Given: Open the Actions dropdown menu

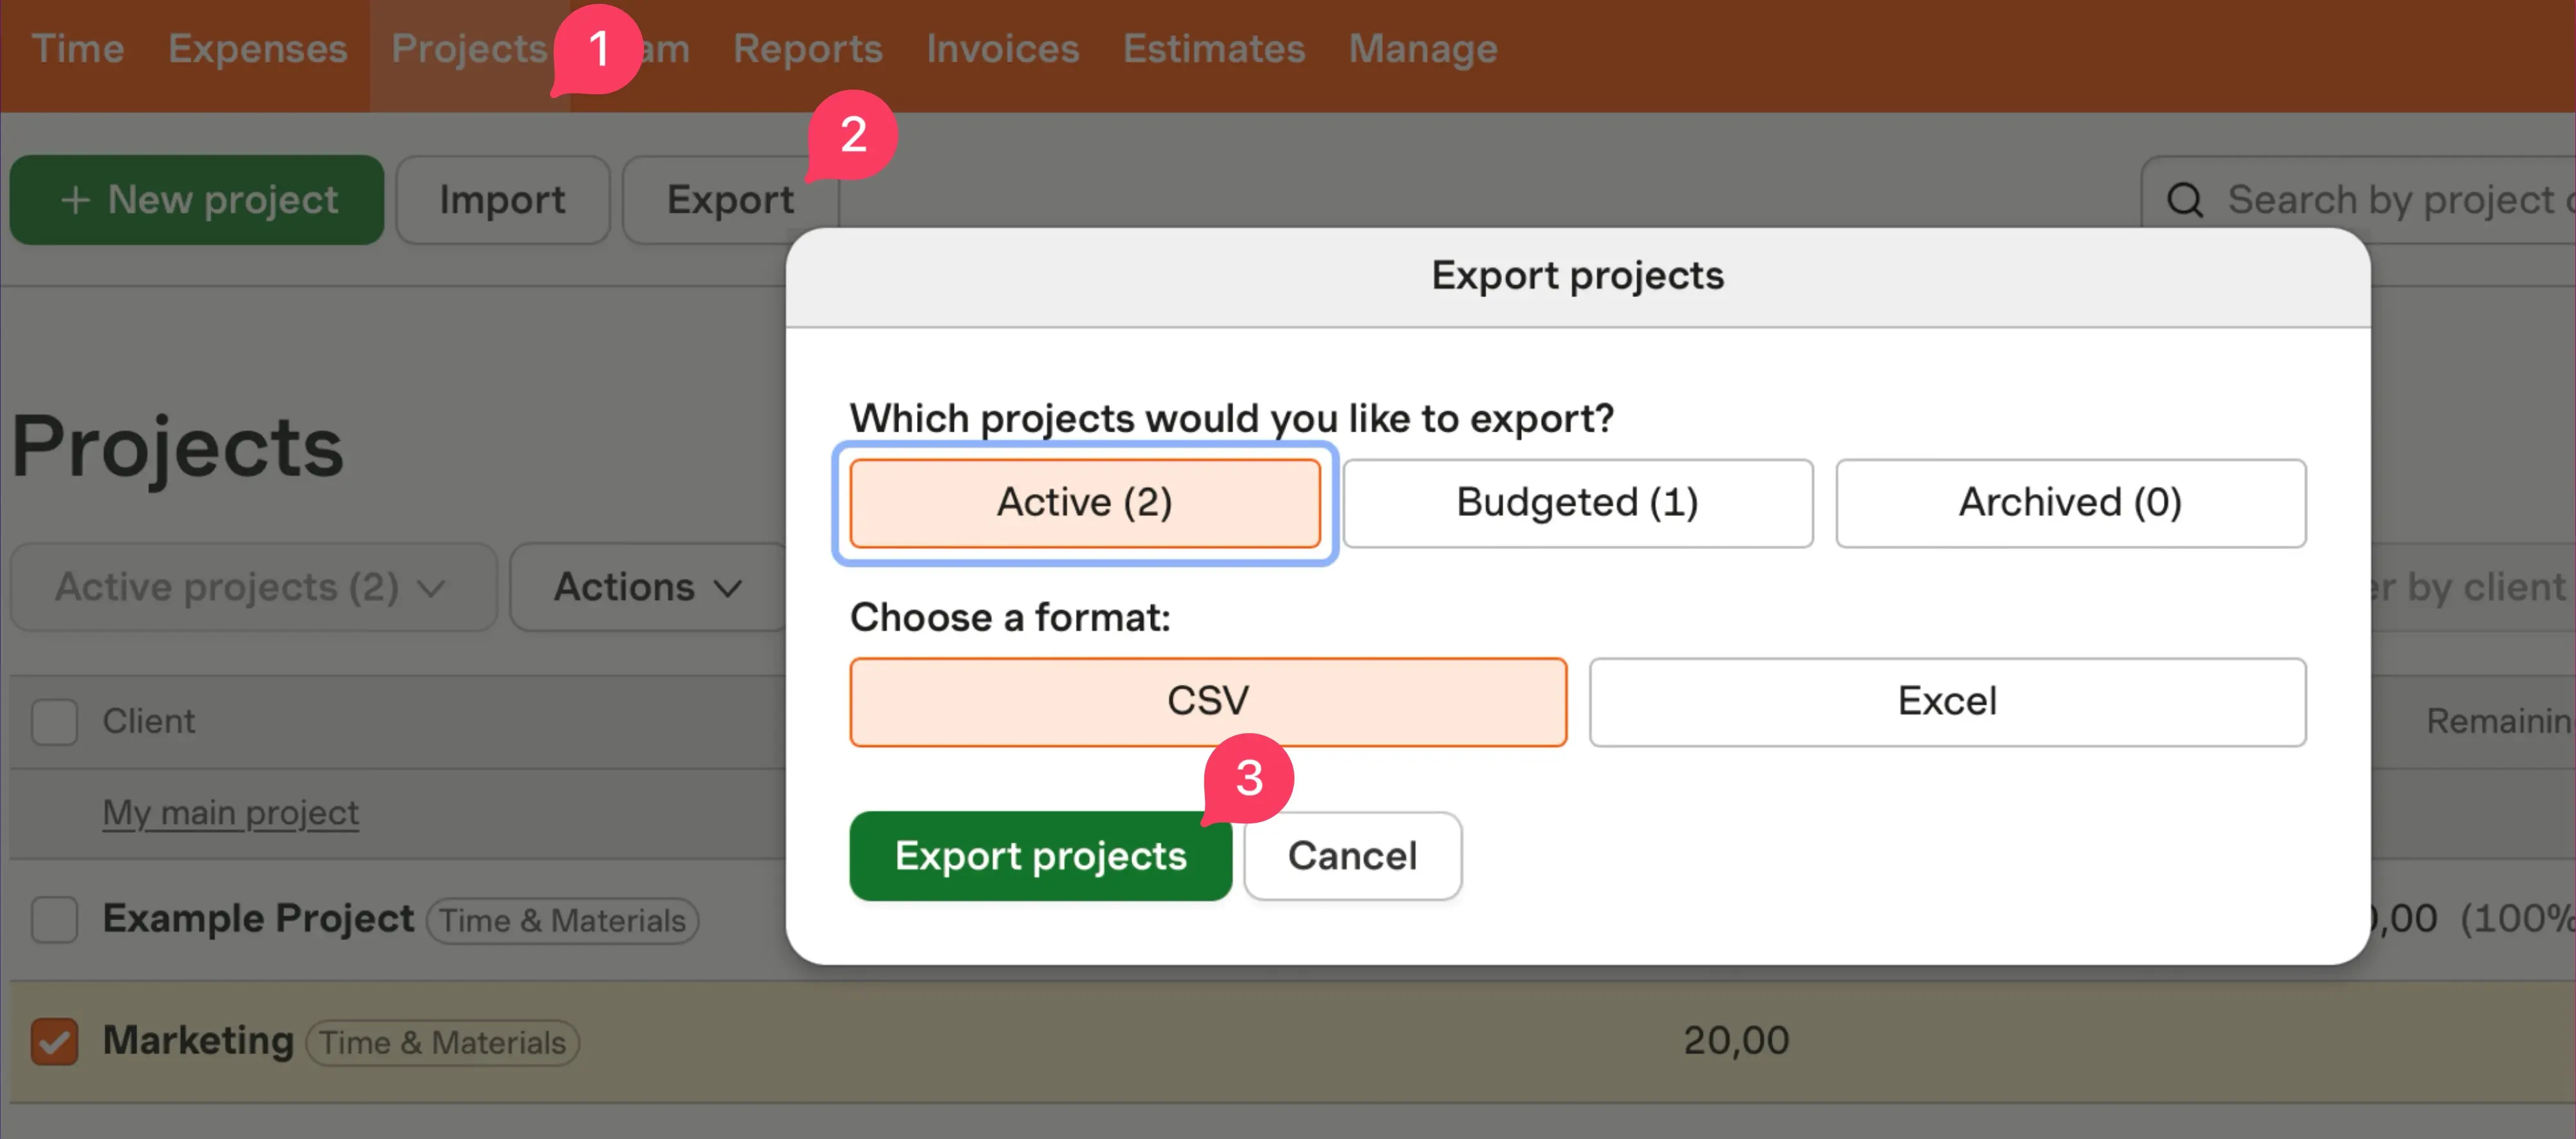Looking at the screenshot, I should [648, 587].
